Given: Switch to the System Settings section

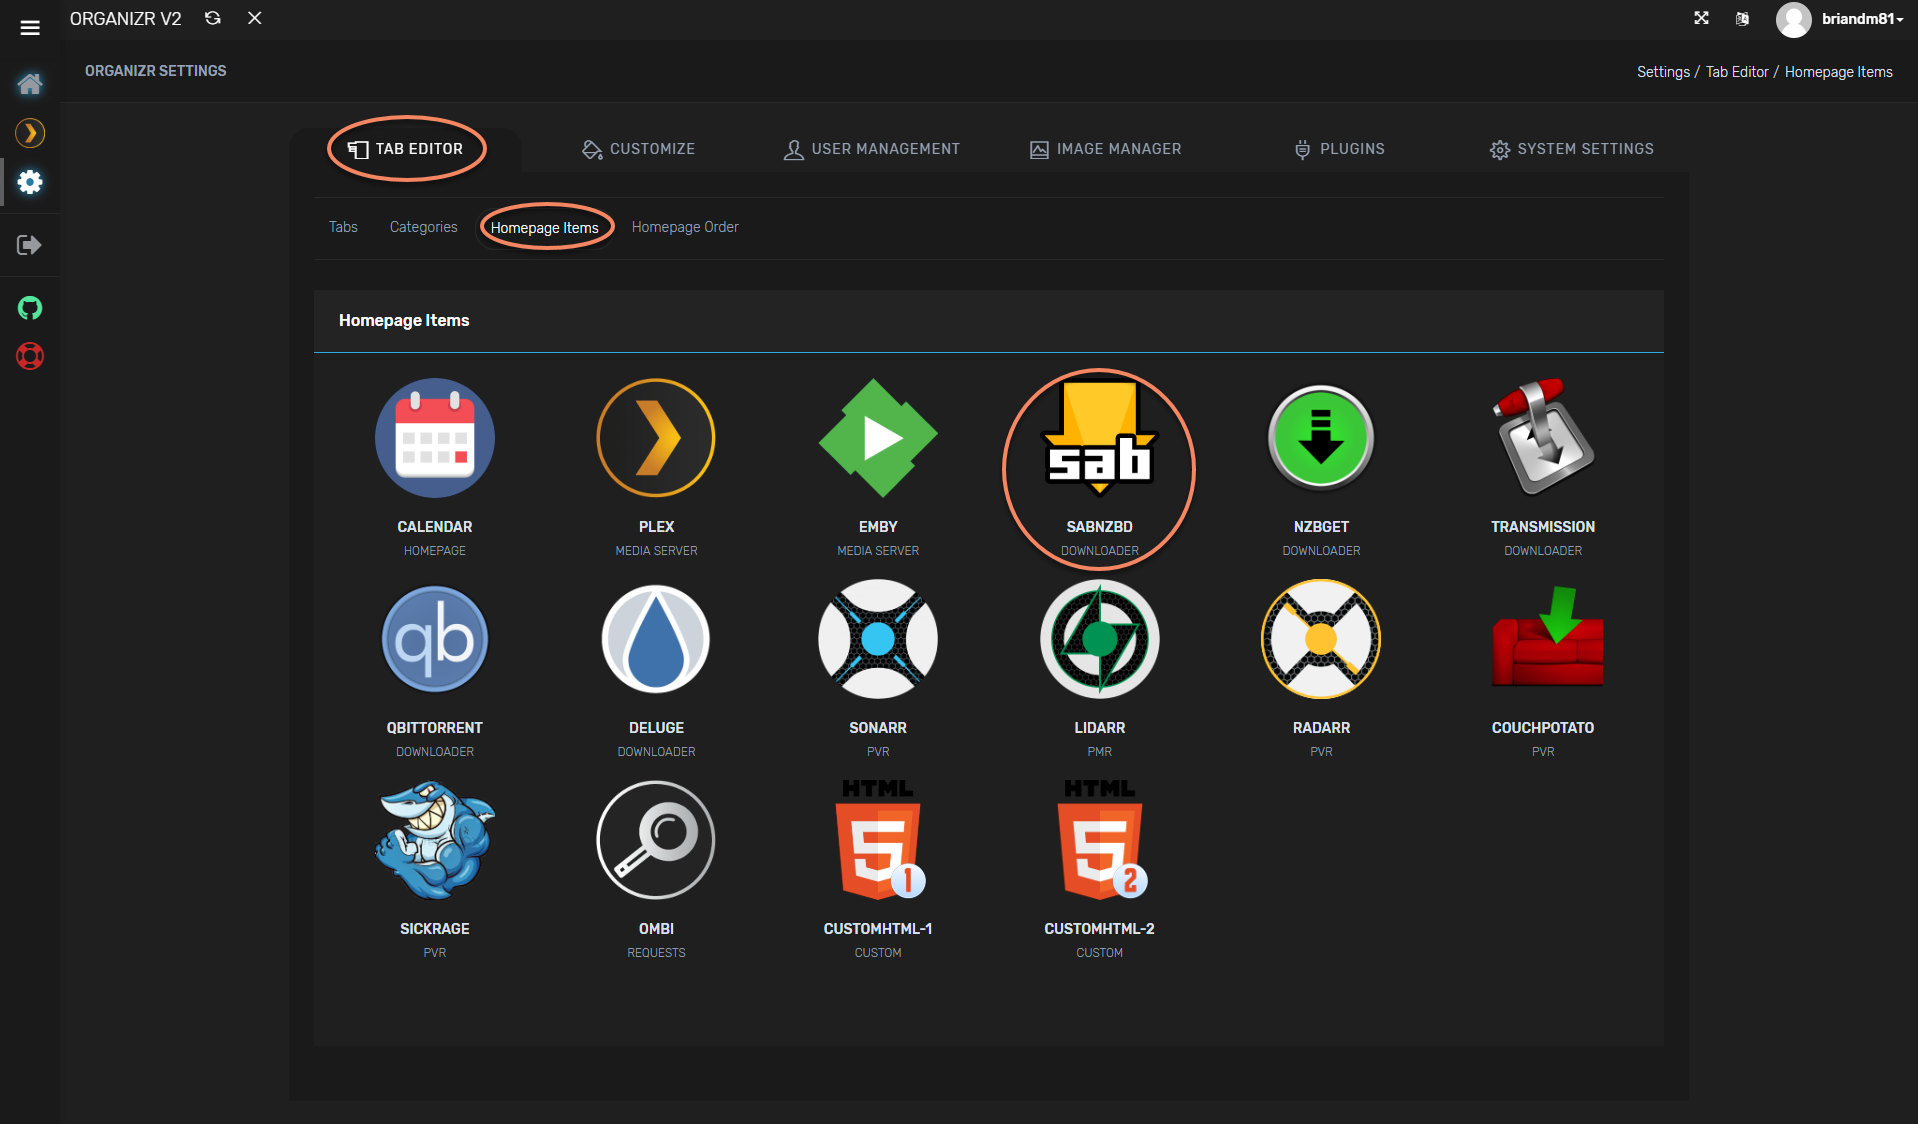Looking at the screenshot, I should 1572,149.
